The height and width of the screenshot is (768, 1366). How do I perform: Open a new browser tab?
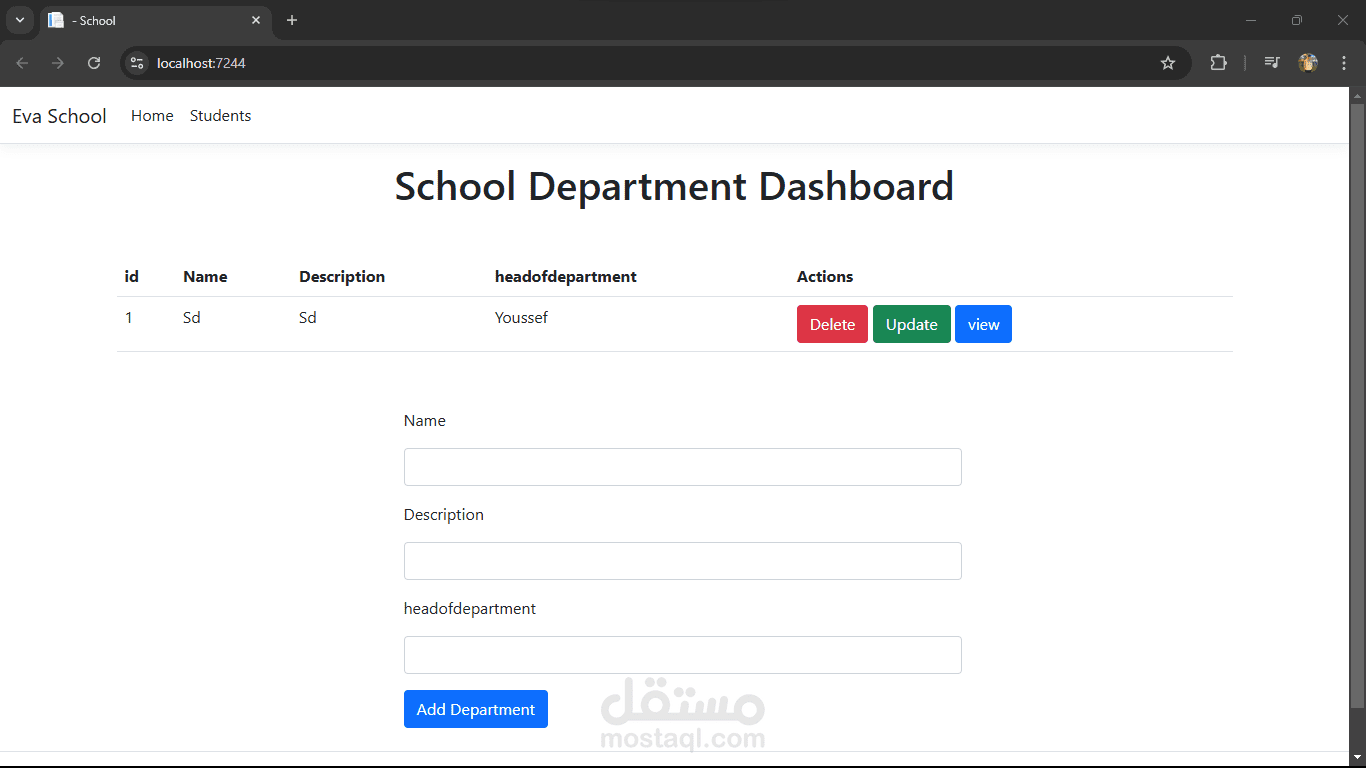(x=292, y=20)
